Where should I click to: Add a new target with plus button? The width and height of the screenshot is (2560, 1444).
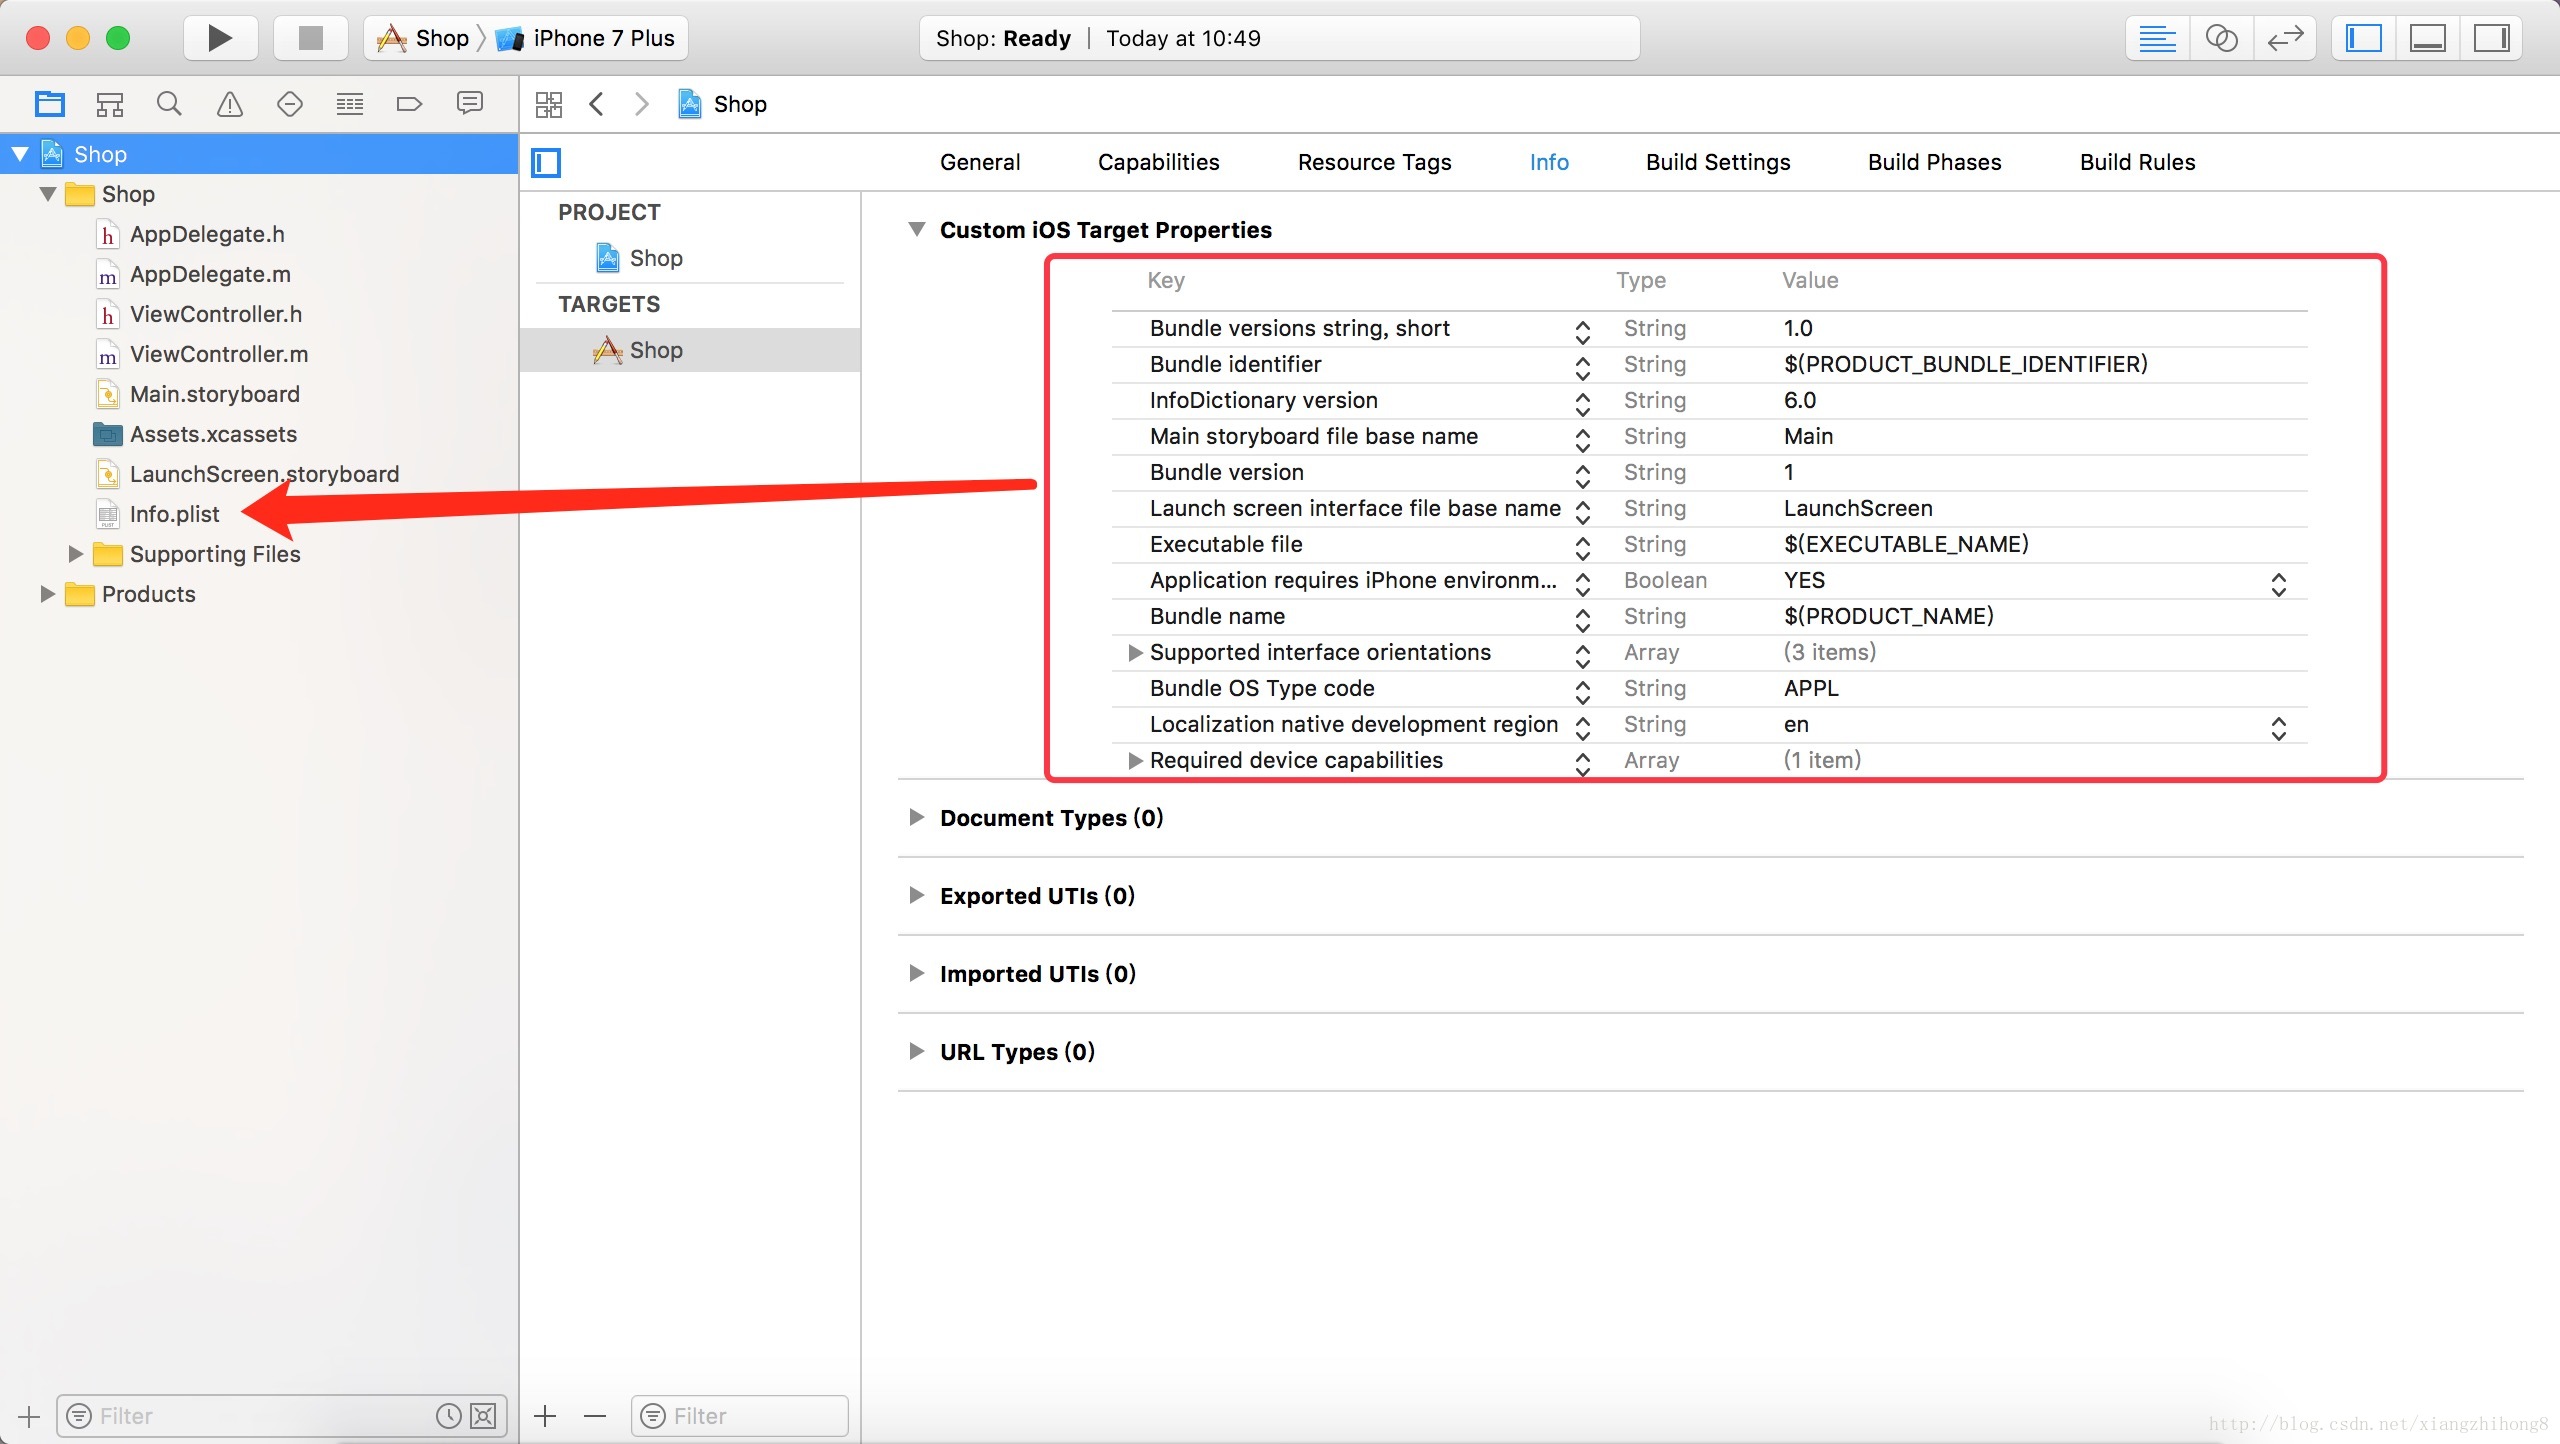click(545, 1416)
